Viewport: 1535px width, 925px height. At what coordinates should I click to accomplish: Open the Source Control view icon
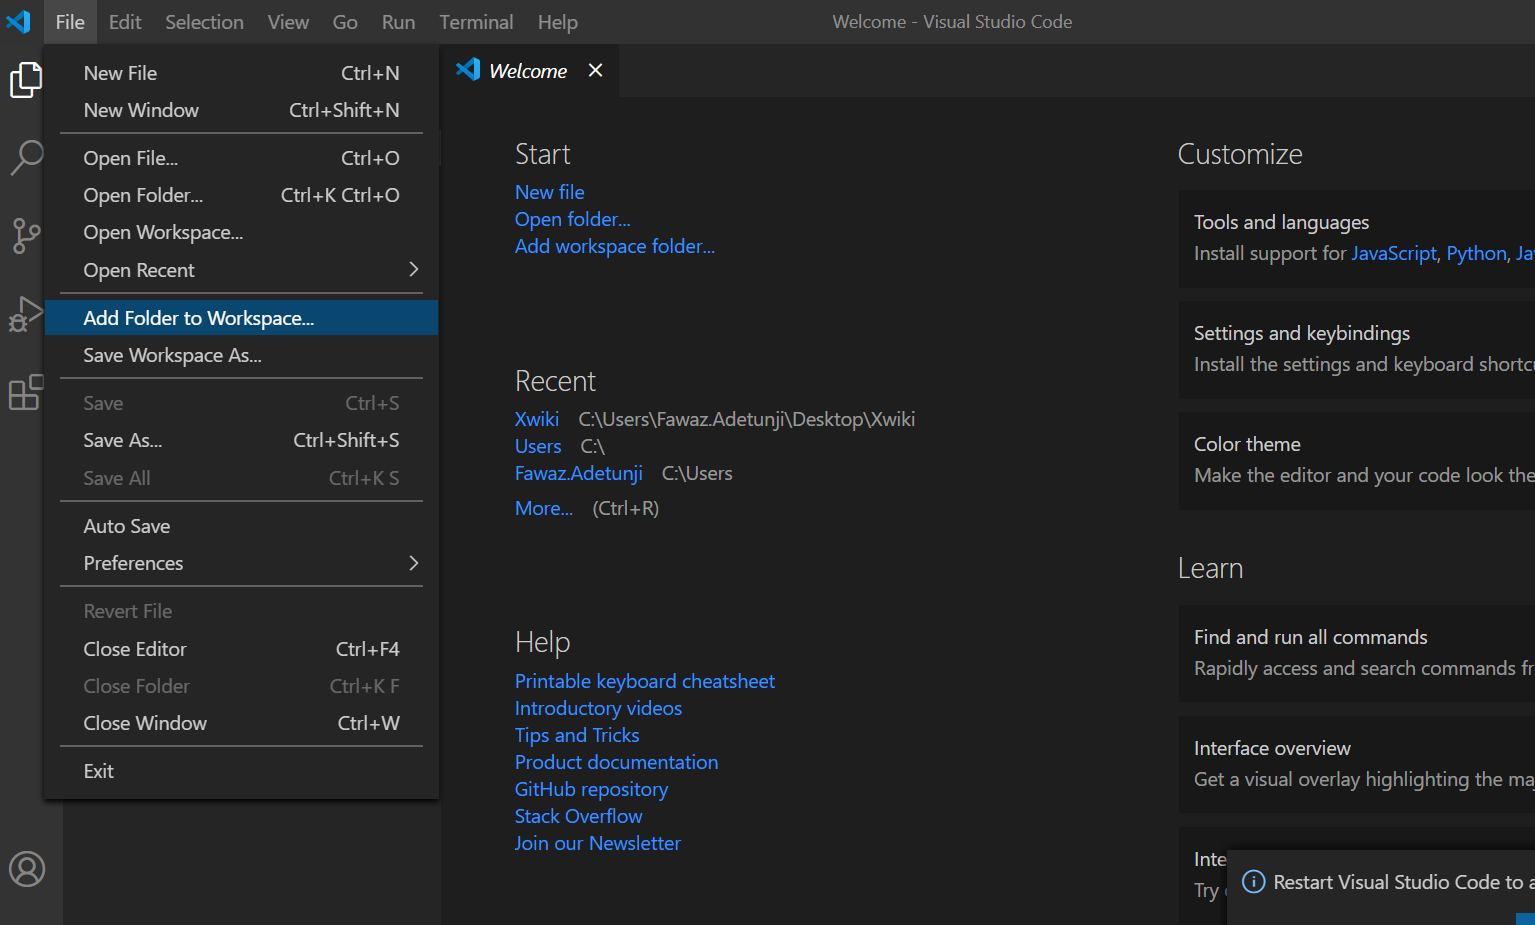click(x=26, y=236)
